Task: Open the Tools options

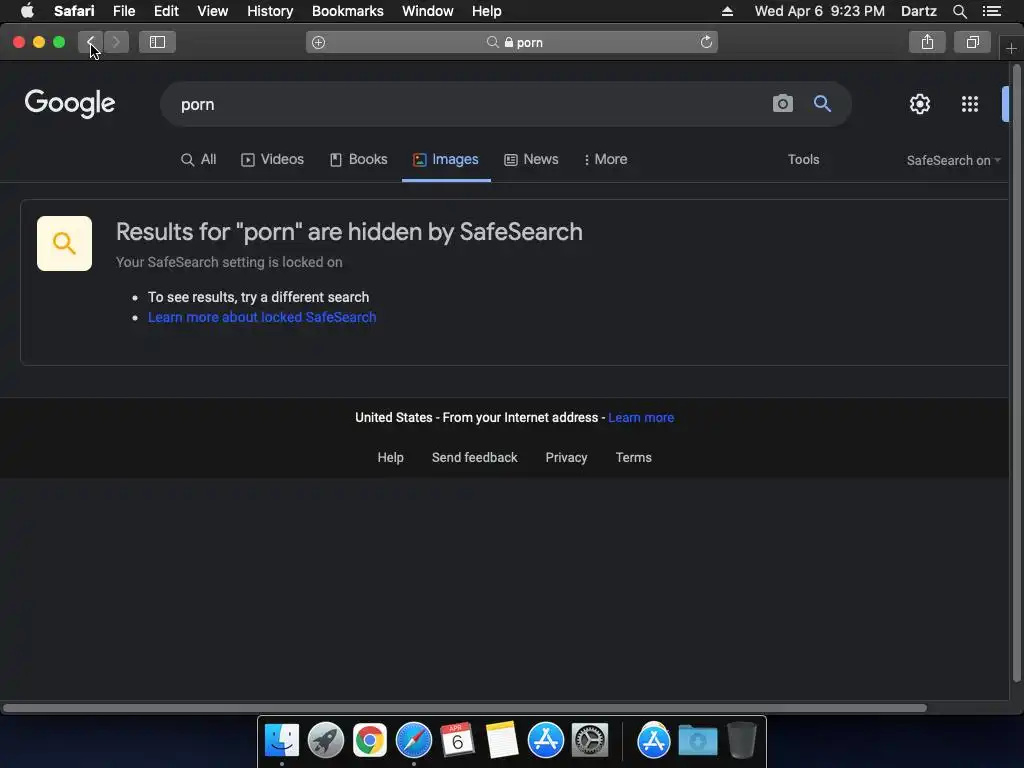Action: click(x=803, y=159)
